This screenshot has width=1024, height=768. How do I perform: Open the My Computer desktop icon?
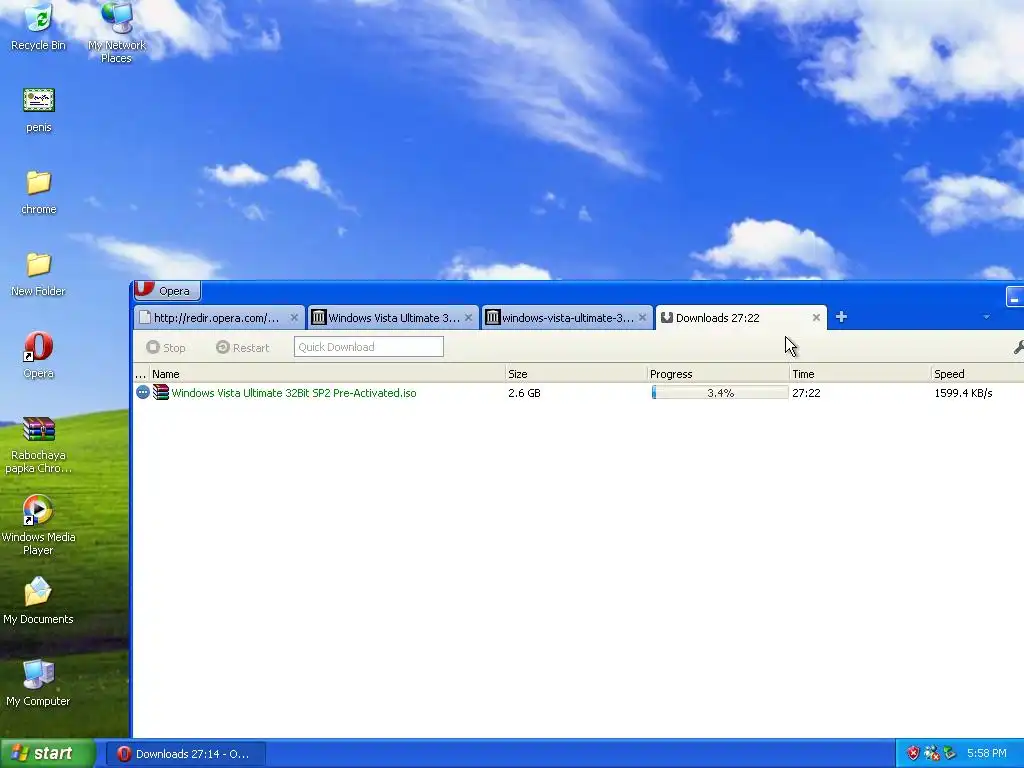coord(39,683)
